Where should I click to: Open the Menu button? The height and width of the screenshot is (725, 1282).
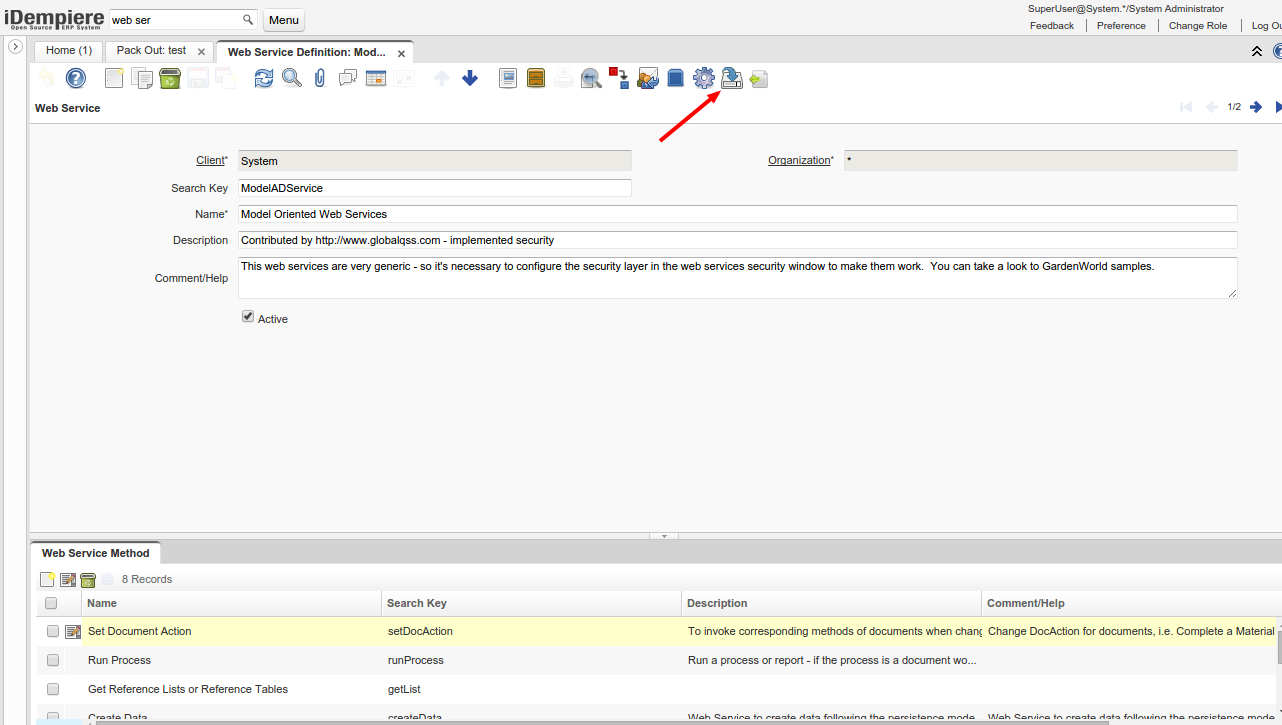[284, 20]
